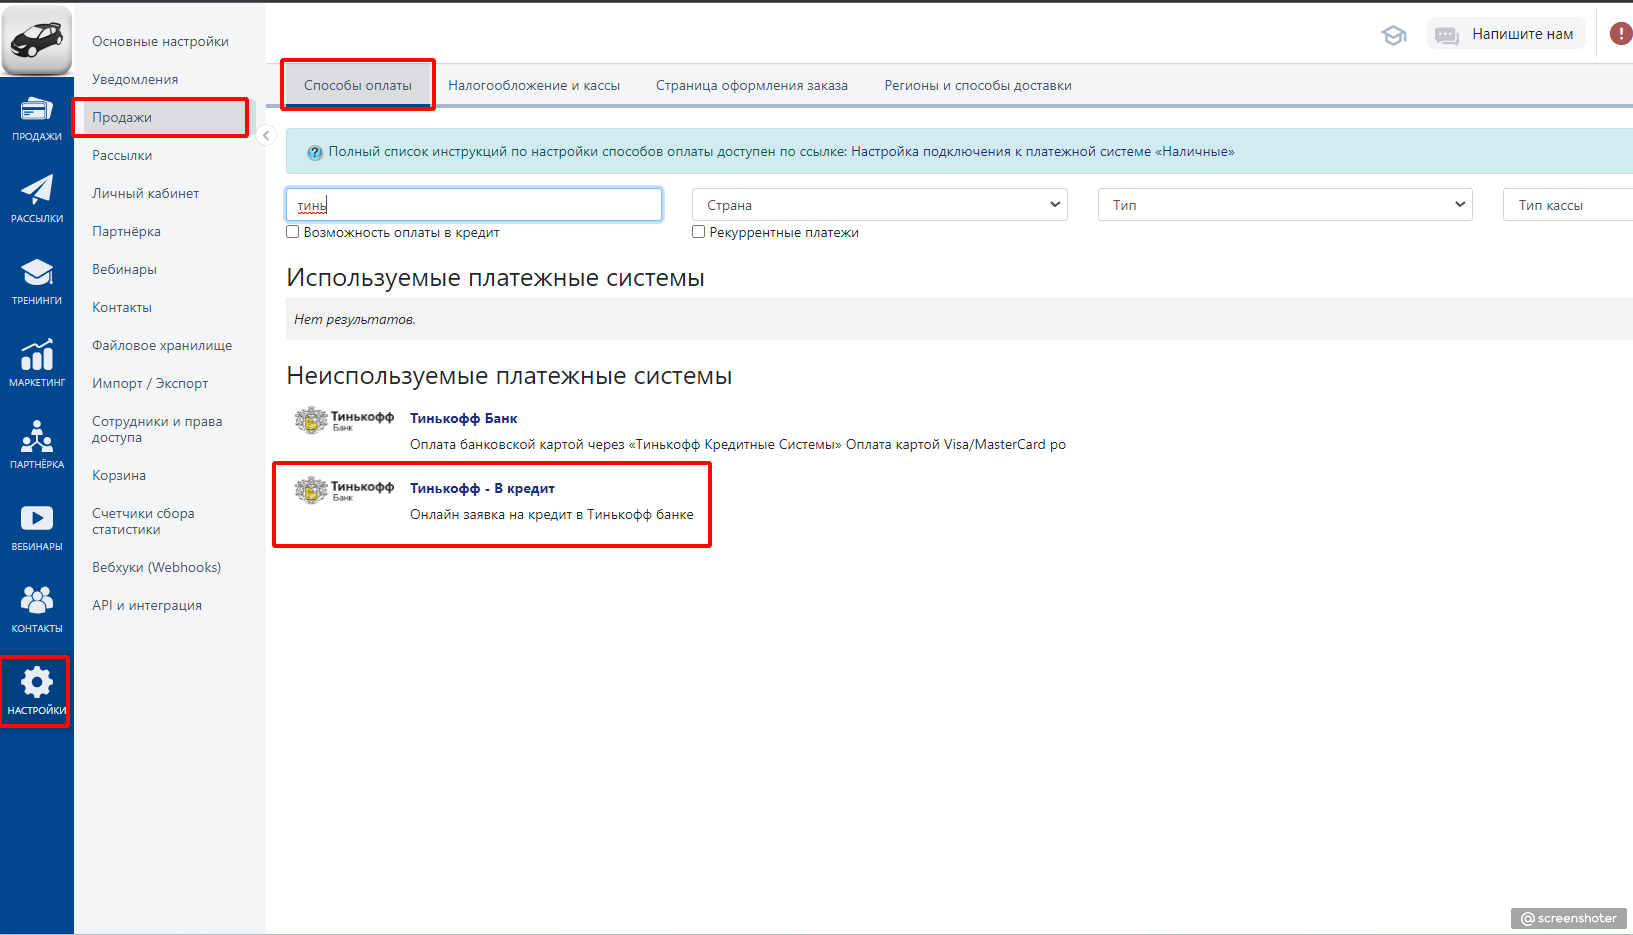1633x935 pixels.
Task: Go to Тренинги graduation cap icon
Action: pyautogui.click(x=36, y=280)
